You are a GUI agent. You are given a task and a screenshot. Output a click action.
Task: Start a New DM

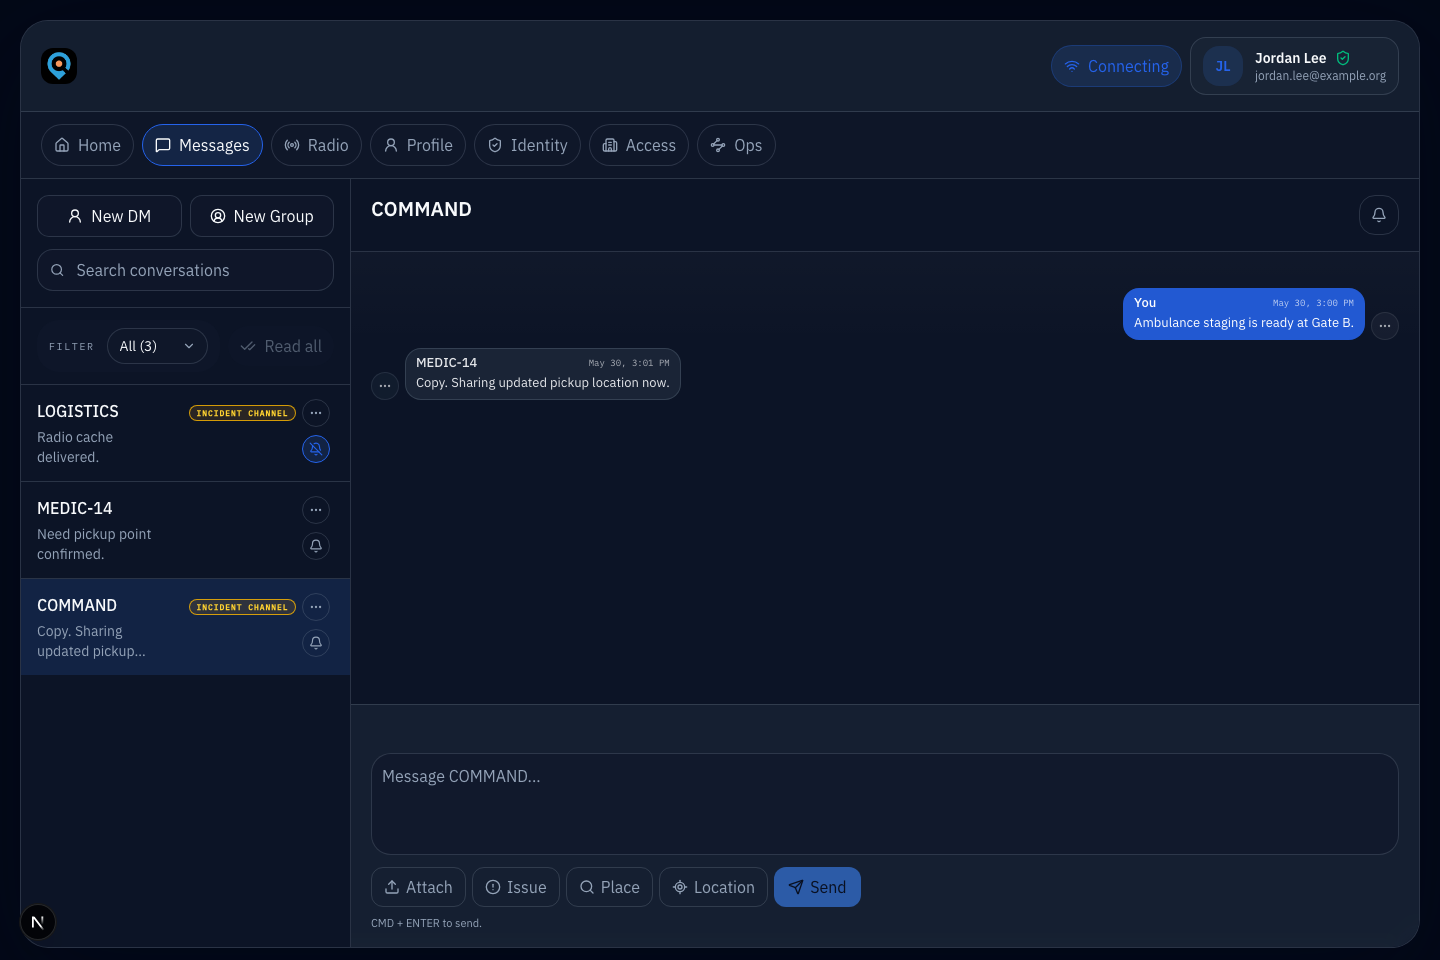point(109,216)
